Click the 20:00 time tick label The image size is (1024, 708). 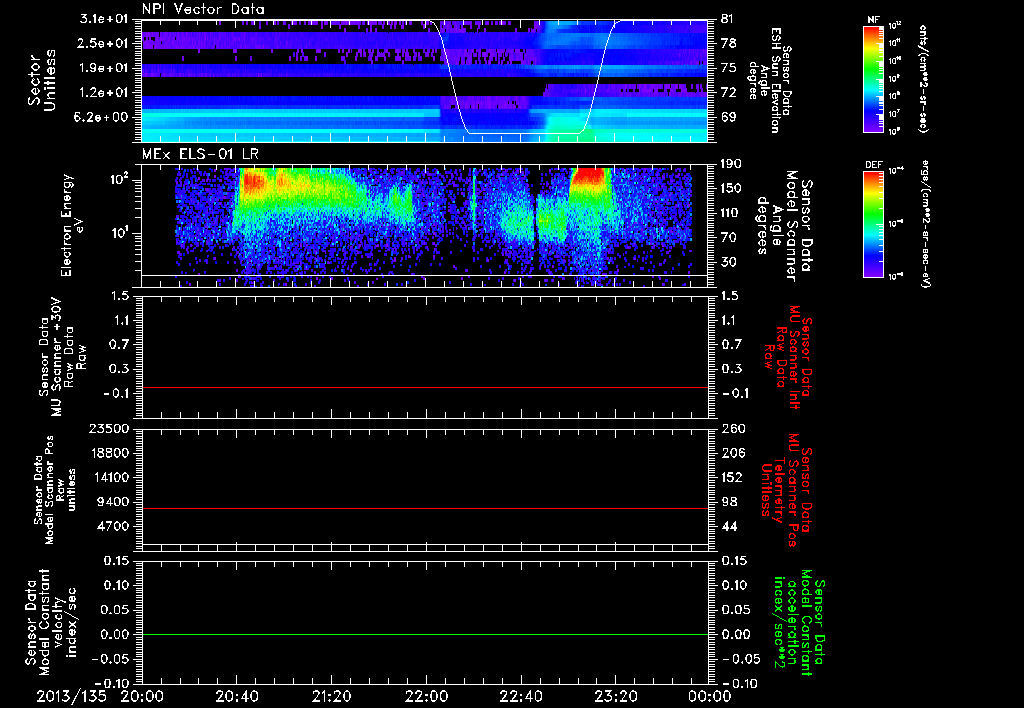(142, 696)
